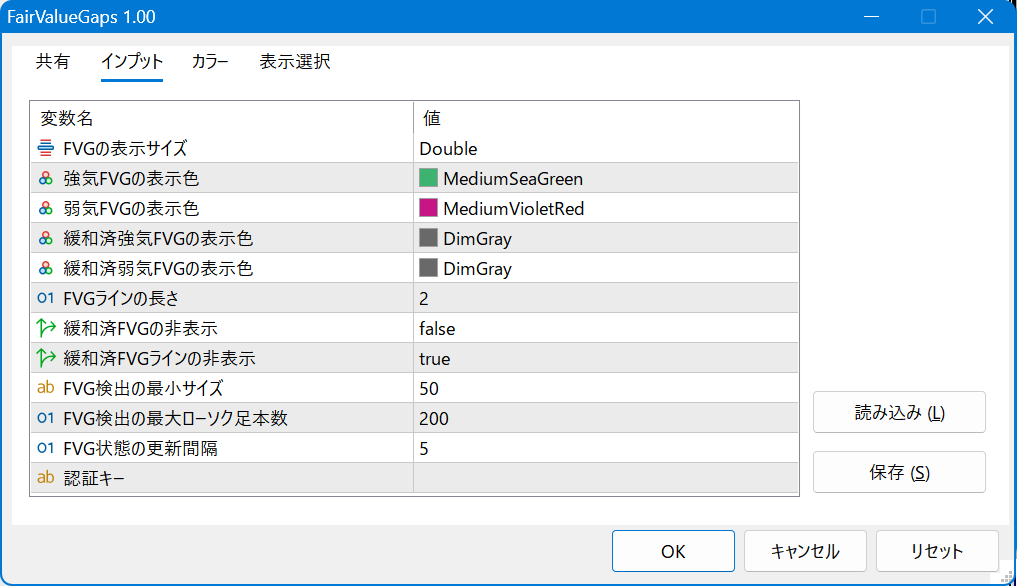The width and height of the screenshot is (1017, 586).
Task: Save inputs with 保存 (S)
Action: click(899, 472)
